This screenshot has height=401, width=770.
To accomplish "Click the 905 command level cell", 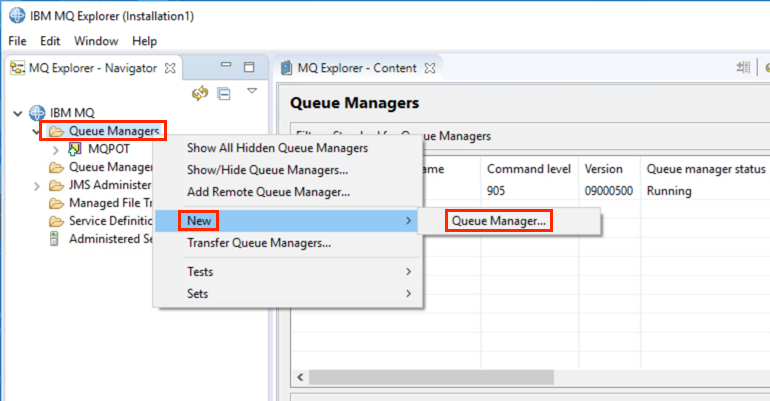I will (x=496, y=191).
